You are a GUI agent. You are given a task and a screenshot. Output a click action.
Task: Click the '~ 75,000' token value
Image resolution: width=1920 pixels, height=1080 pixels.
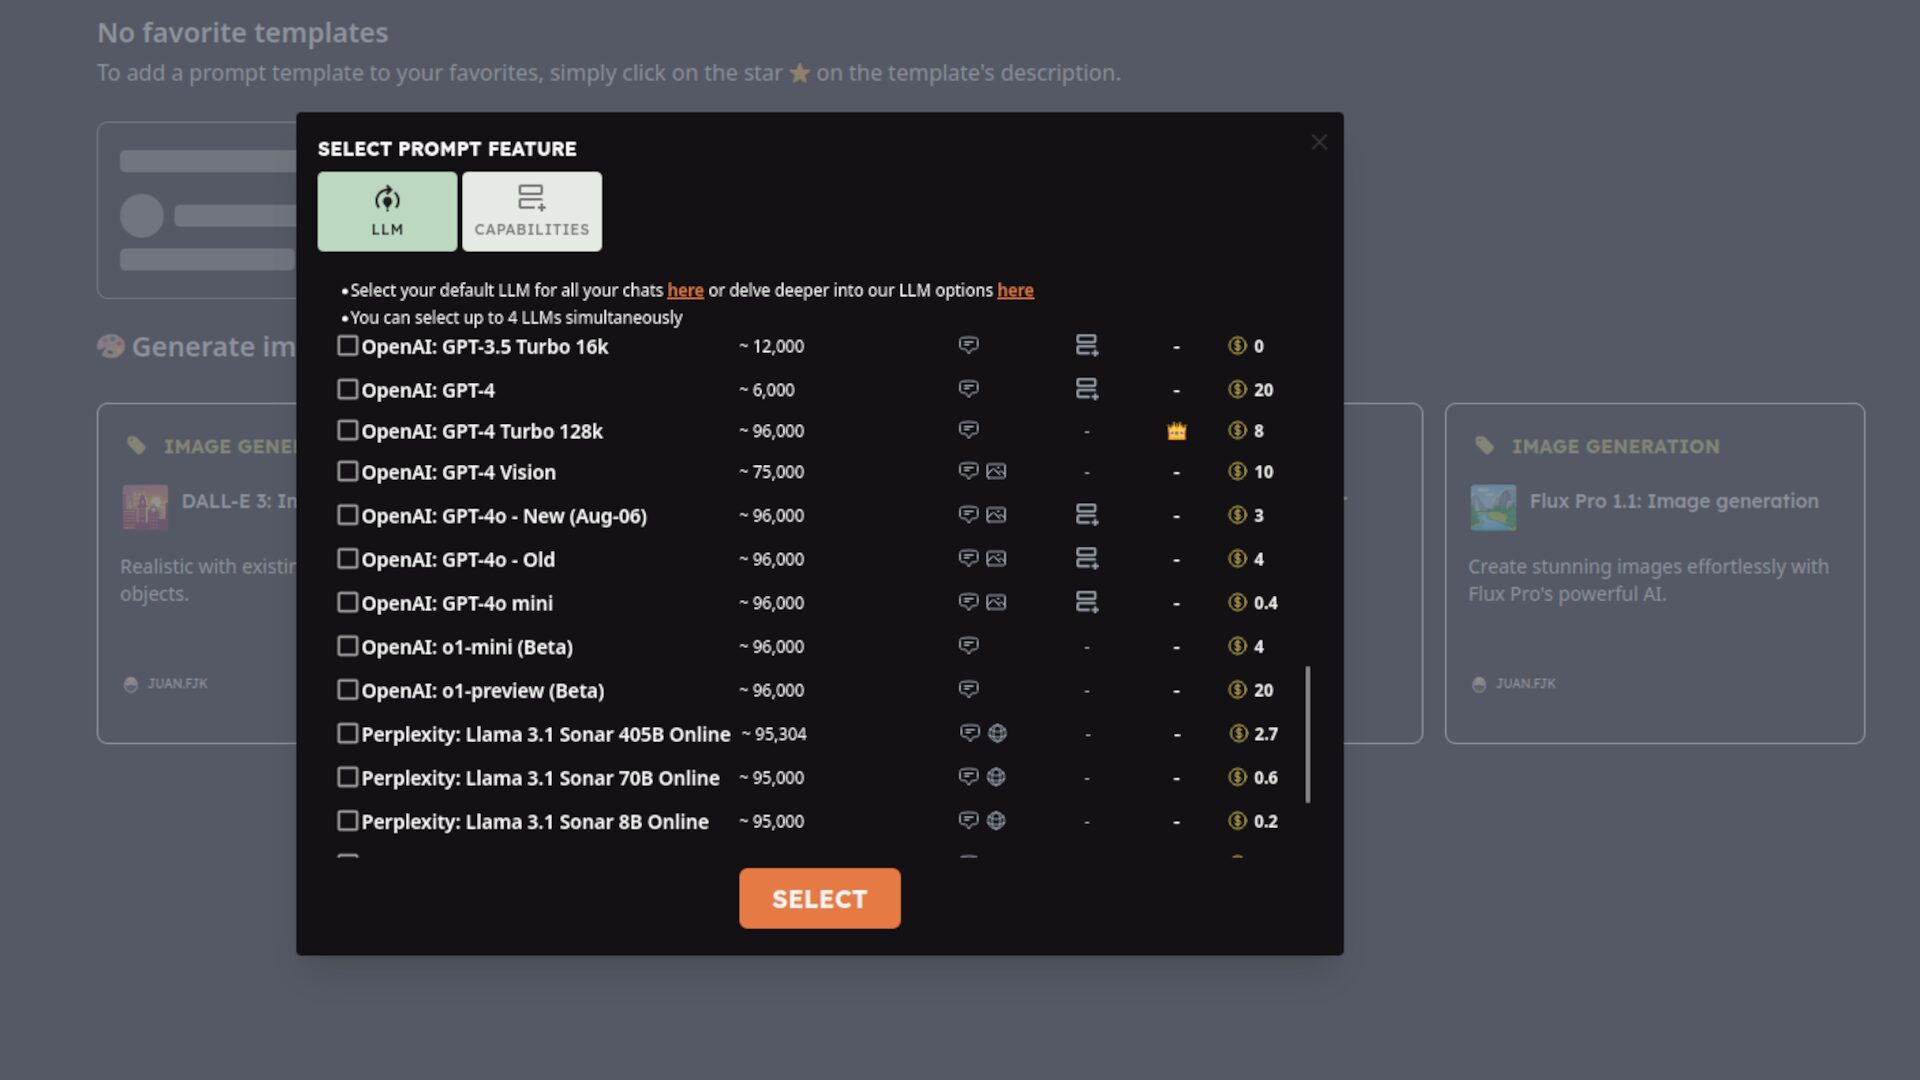(771, 471)
